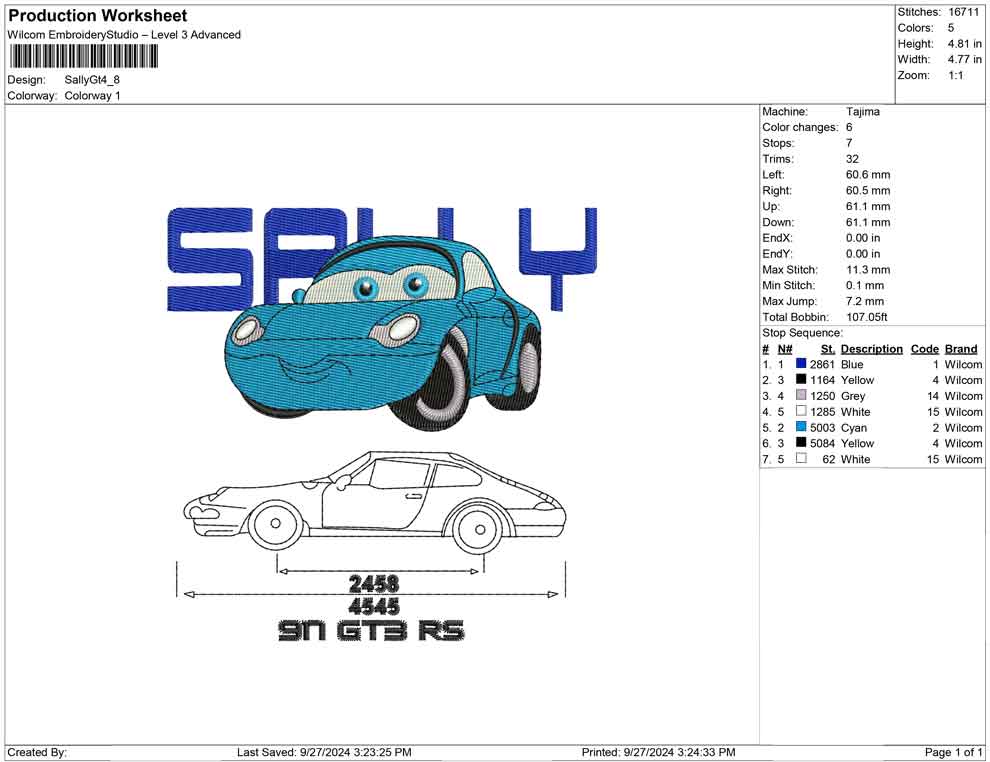Viewport: 990px width, 762px height.
Task: Click the 'Grey' description in stop 3
Action: [853, 396]
